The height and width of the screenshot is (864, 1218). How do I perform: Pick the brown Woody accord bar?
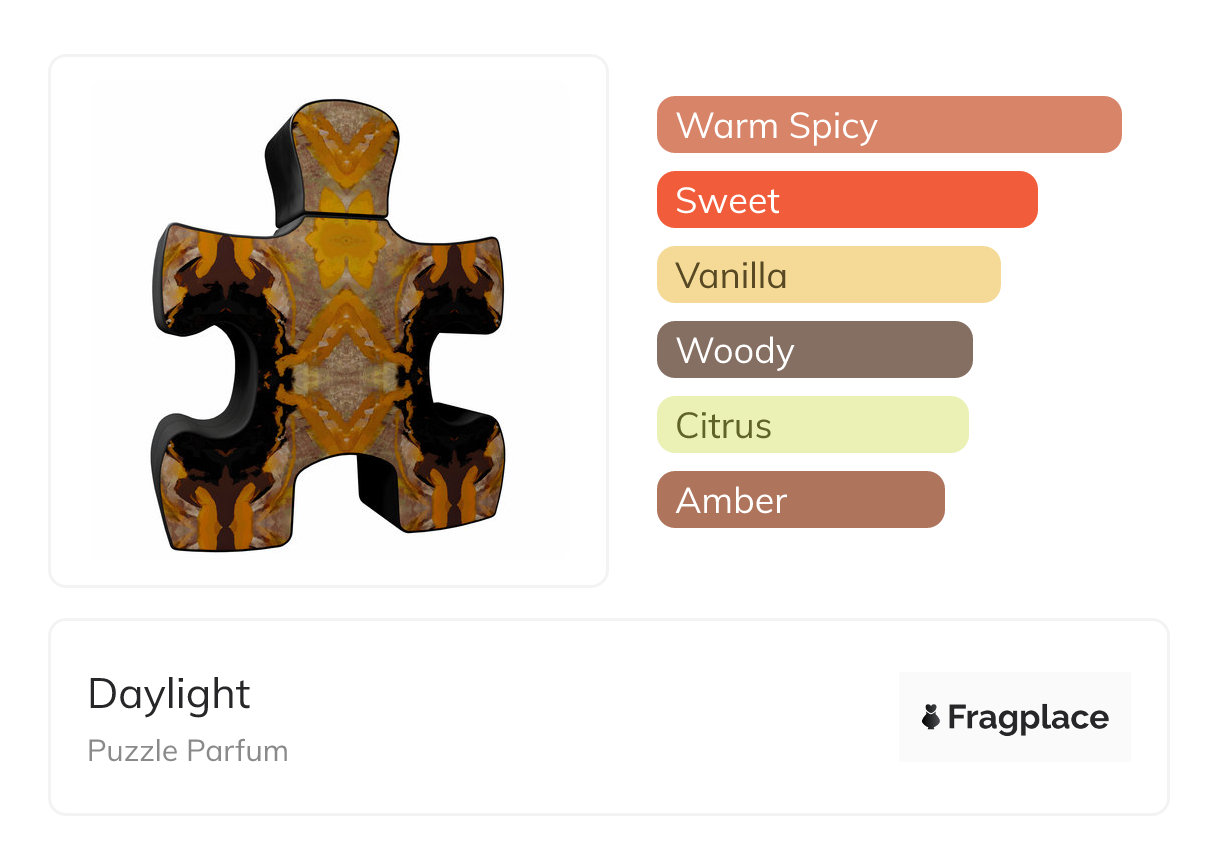click(814, 350)
